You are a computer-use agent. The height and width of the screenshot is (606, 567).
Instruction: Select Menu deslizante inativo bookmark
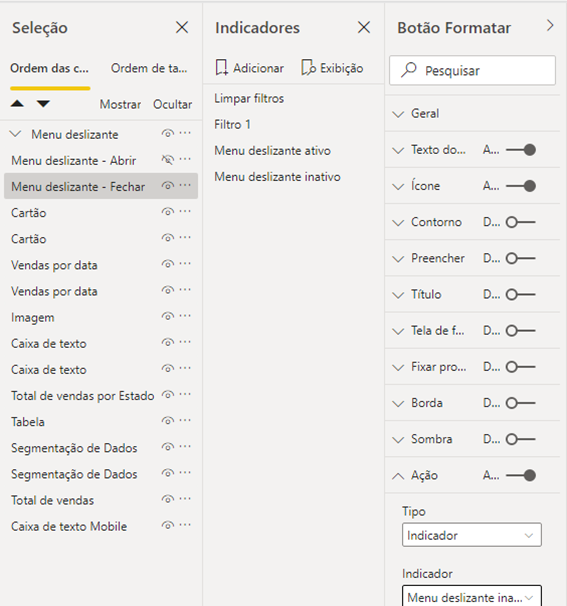pos(278,177)
